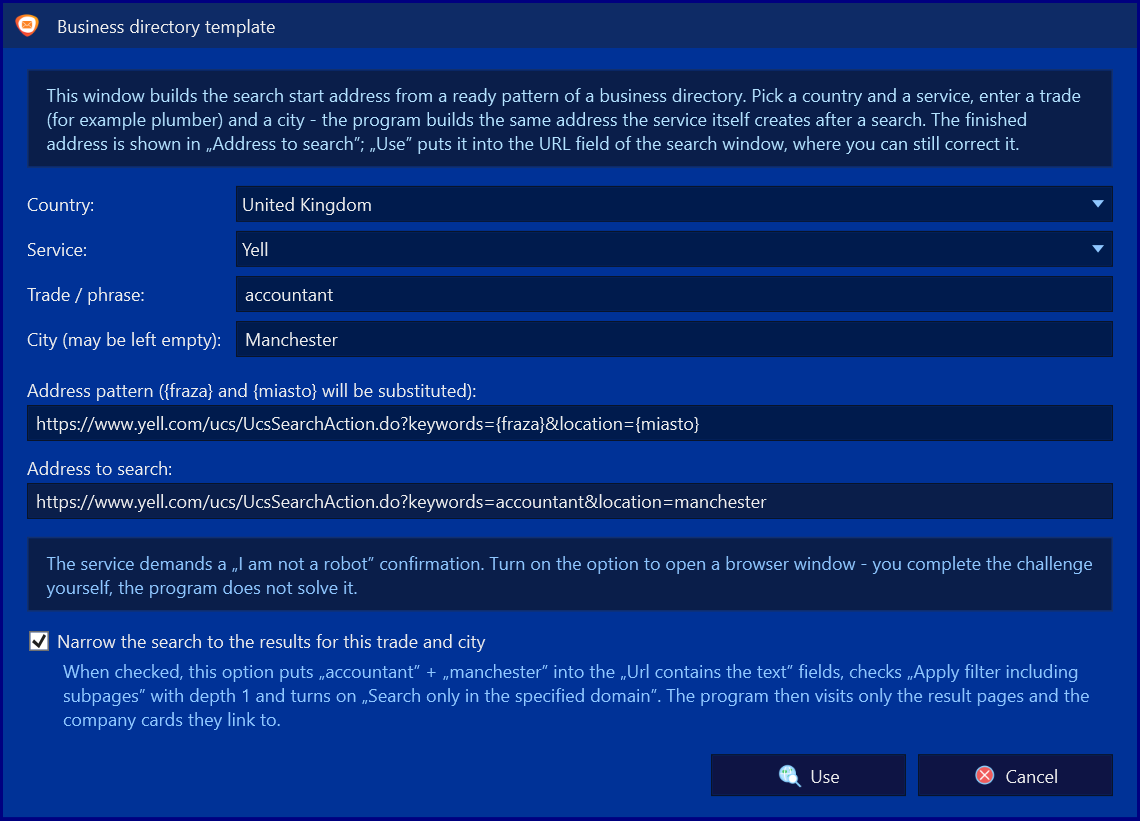Image resolution: width=1140 pixels, height=821 pixels.
Task: Click the magnifier icon on Use button
Action: (790, 776)
